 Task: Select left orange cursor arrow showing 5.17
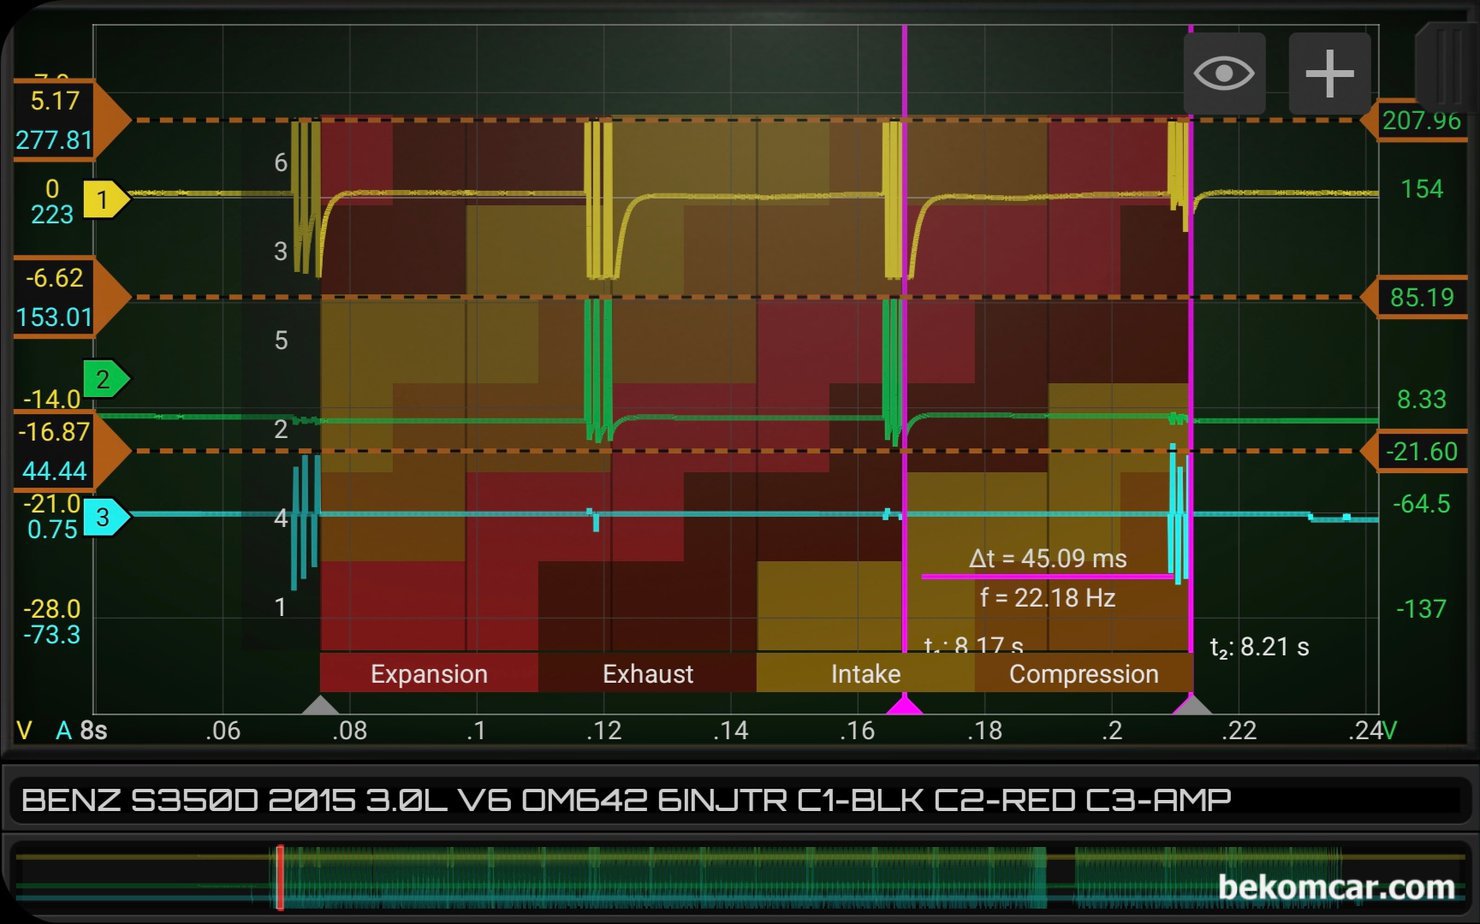[x=70, y=120]
